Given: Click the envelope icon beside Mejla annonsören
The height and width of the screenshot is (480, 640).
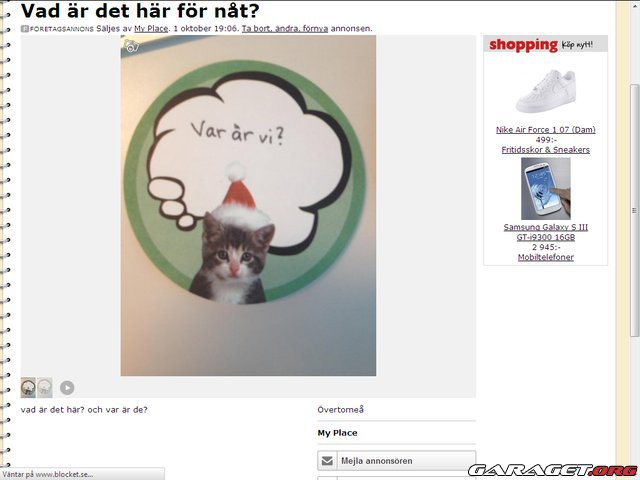Looking at the screenshot, I should (327, 461).
